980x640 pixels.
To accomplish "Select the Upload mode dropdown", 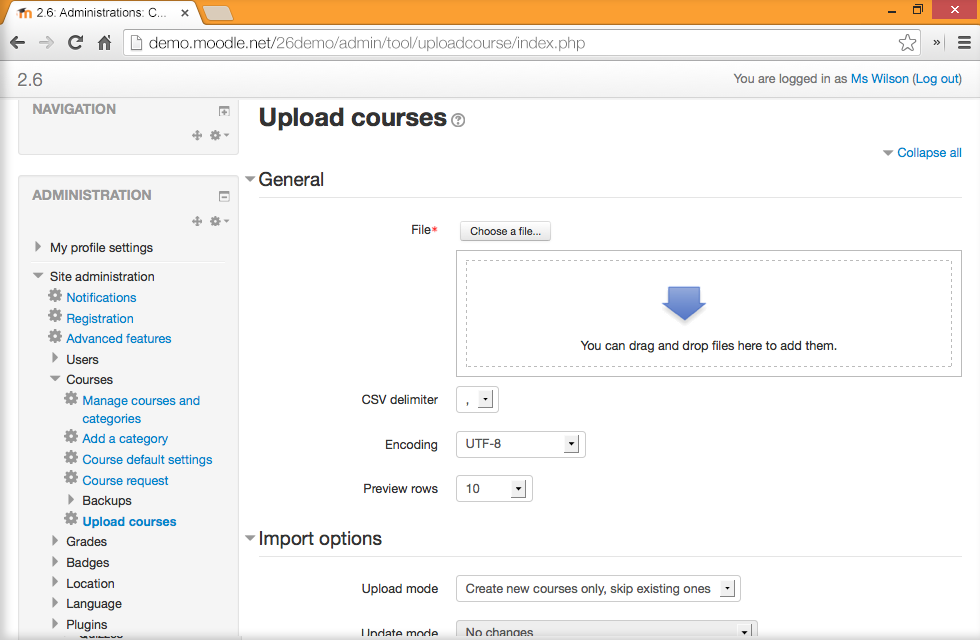I will [x=597, y=589].
